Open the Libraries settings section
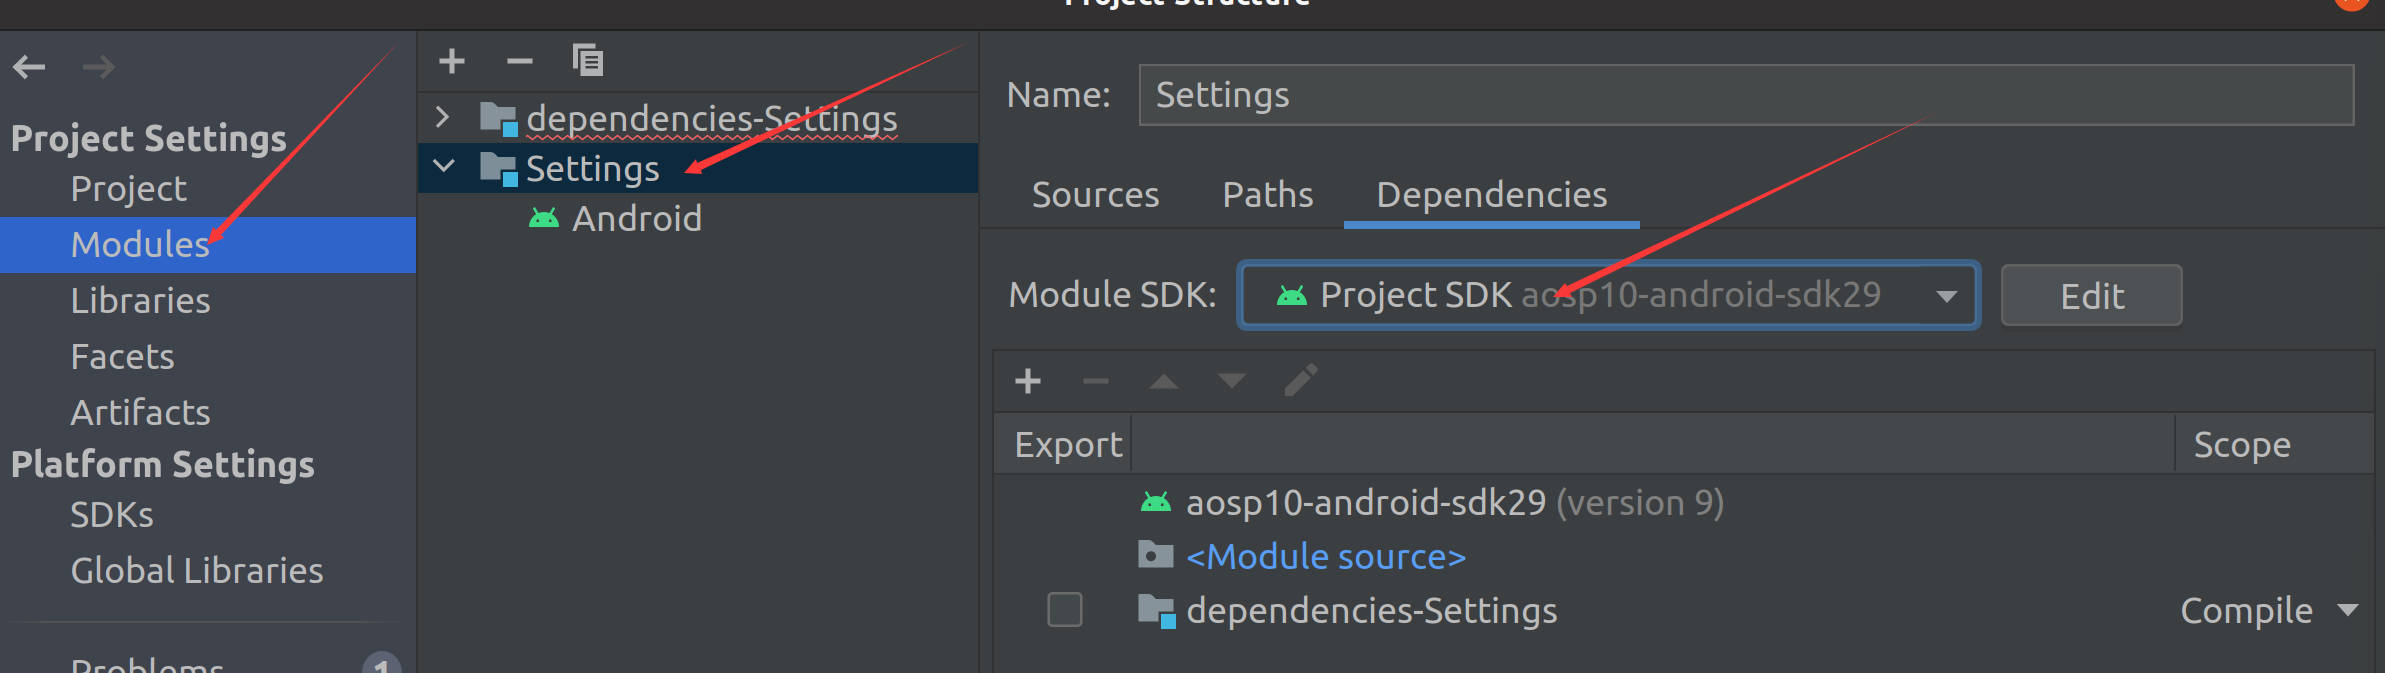The height and width of the screenshot is (673, 2385). point(140,301)
